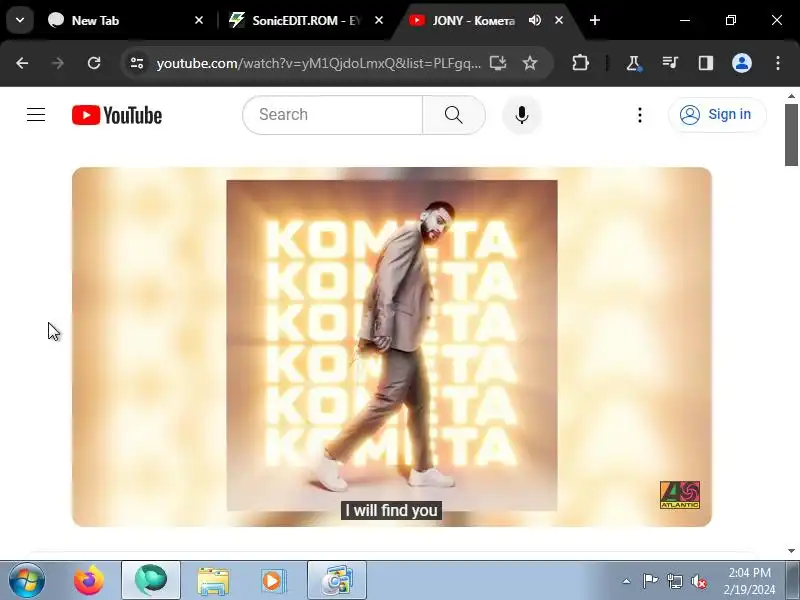Screen dimensions: 800x600
Task: Open the clock showing 2:04 PM
Action: (x=749, y=581)
